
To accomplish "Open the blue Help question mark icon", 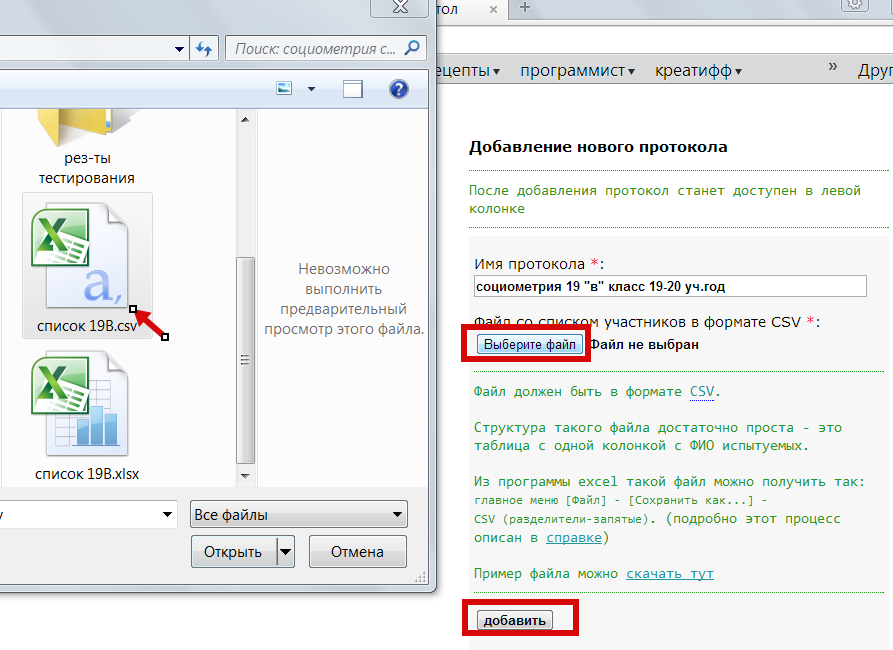I will point(399,89).
